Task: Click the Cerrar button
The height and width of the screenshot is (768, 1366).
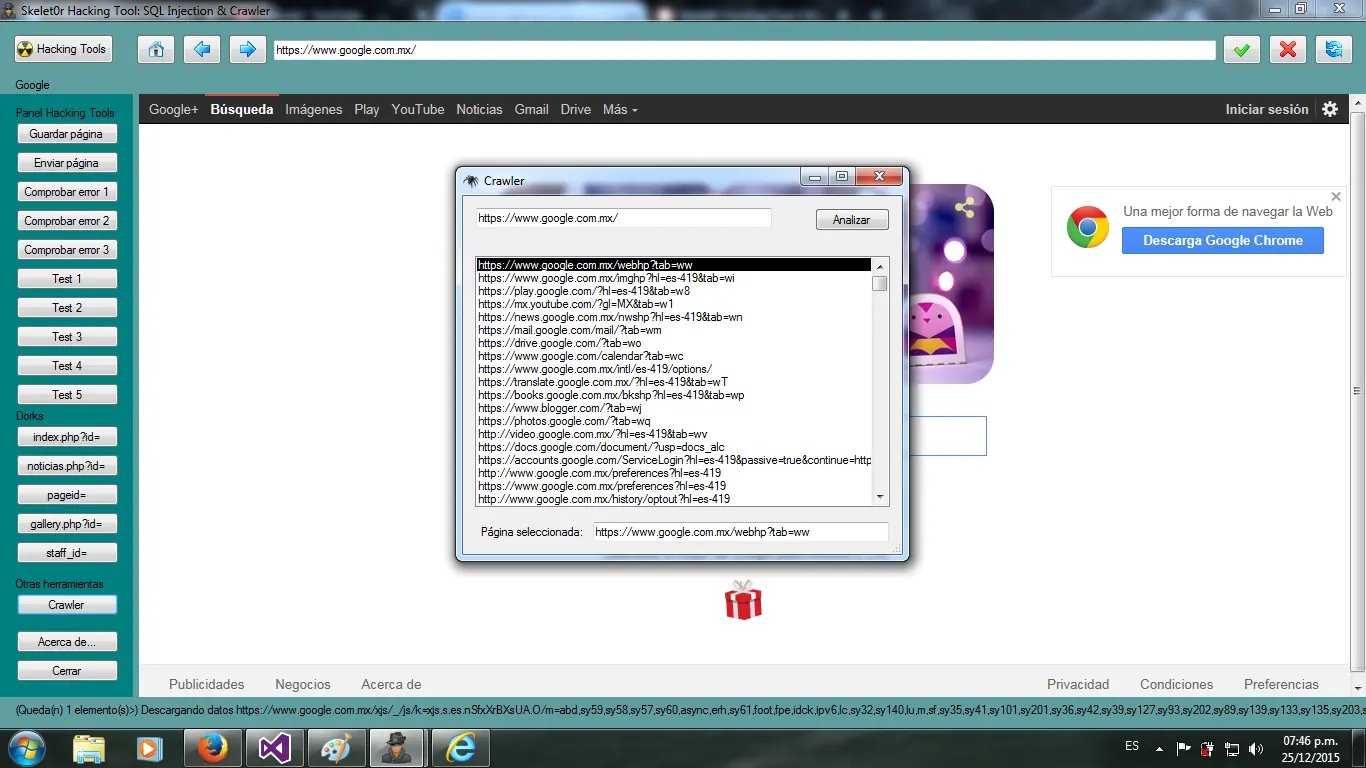Action: pos(67,671)
